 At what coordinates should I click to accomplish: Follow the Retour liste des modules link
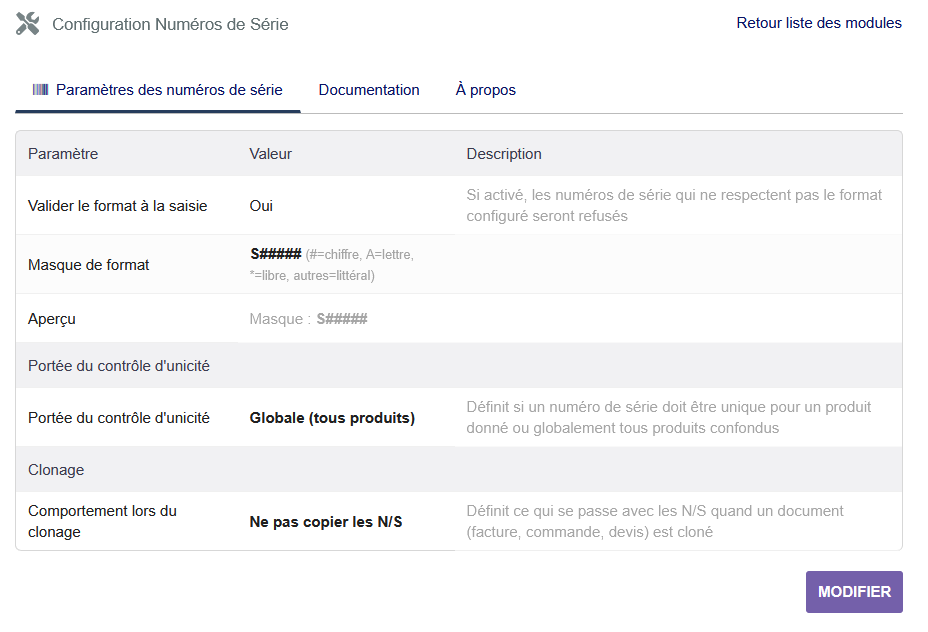[x=818, y=23]
